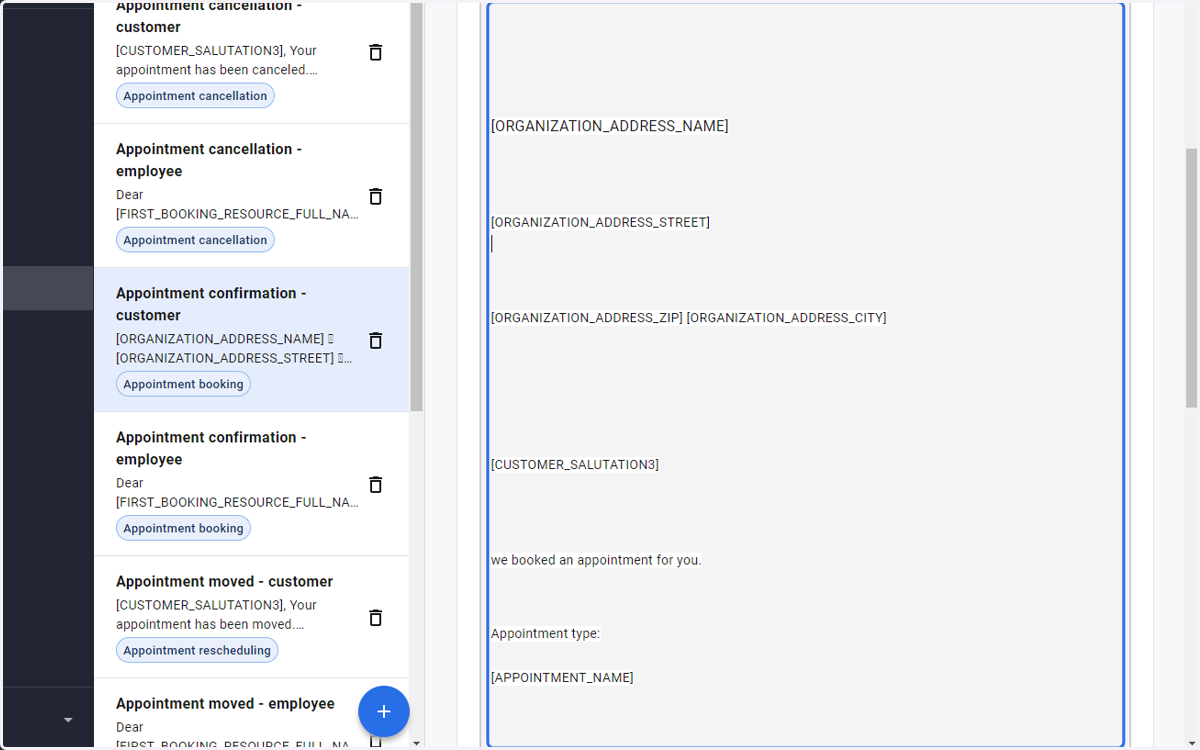The image size is (1200, 750).
Task: Click the [ORGANIZATION_ADDRESS_CITY] placeholder
Action: 786,318
